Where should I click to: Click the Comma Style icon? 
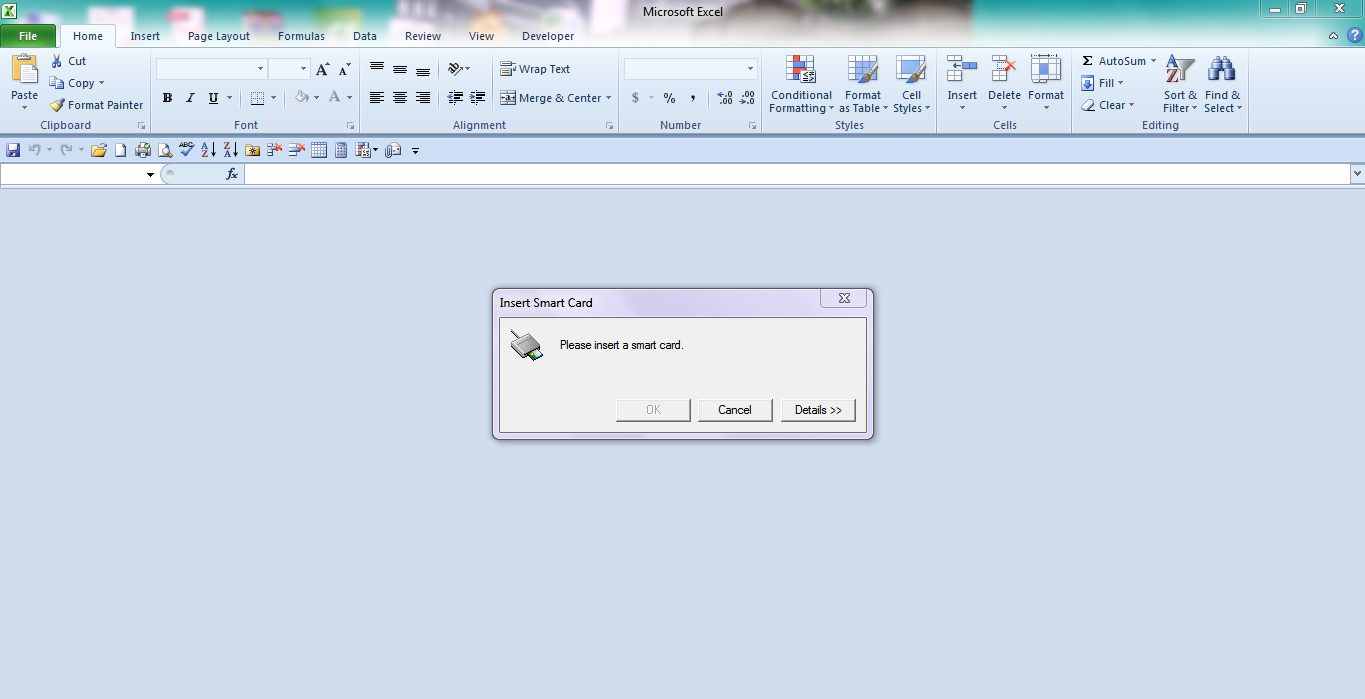693,98
